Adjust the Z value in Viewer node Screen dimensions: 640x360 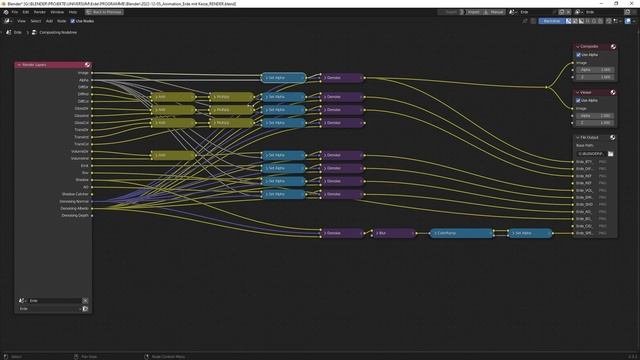point(595,122)
